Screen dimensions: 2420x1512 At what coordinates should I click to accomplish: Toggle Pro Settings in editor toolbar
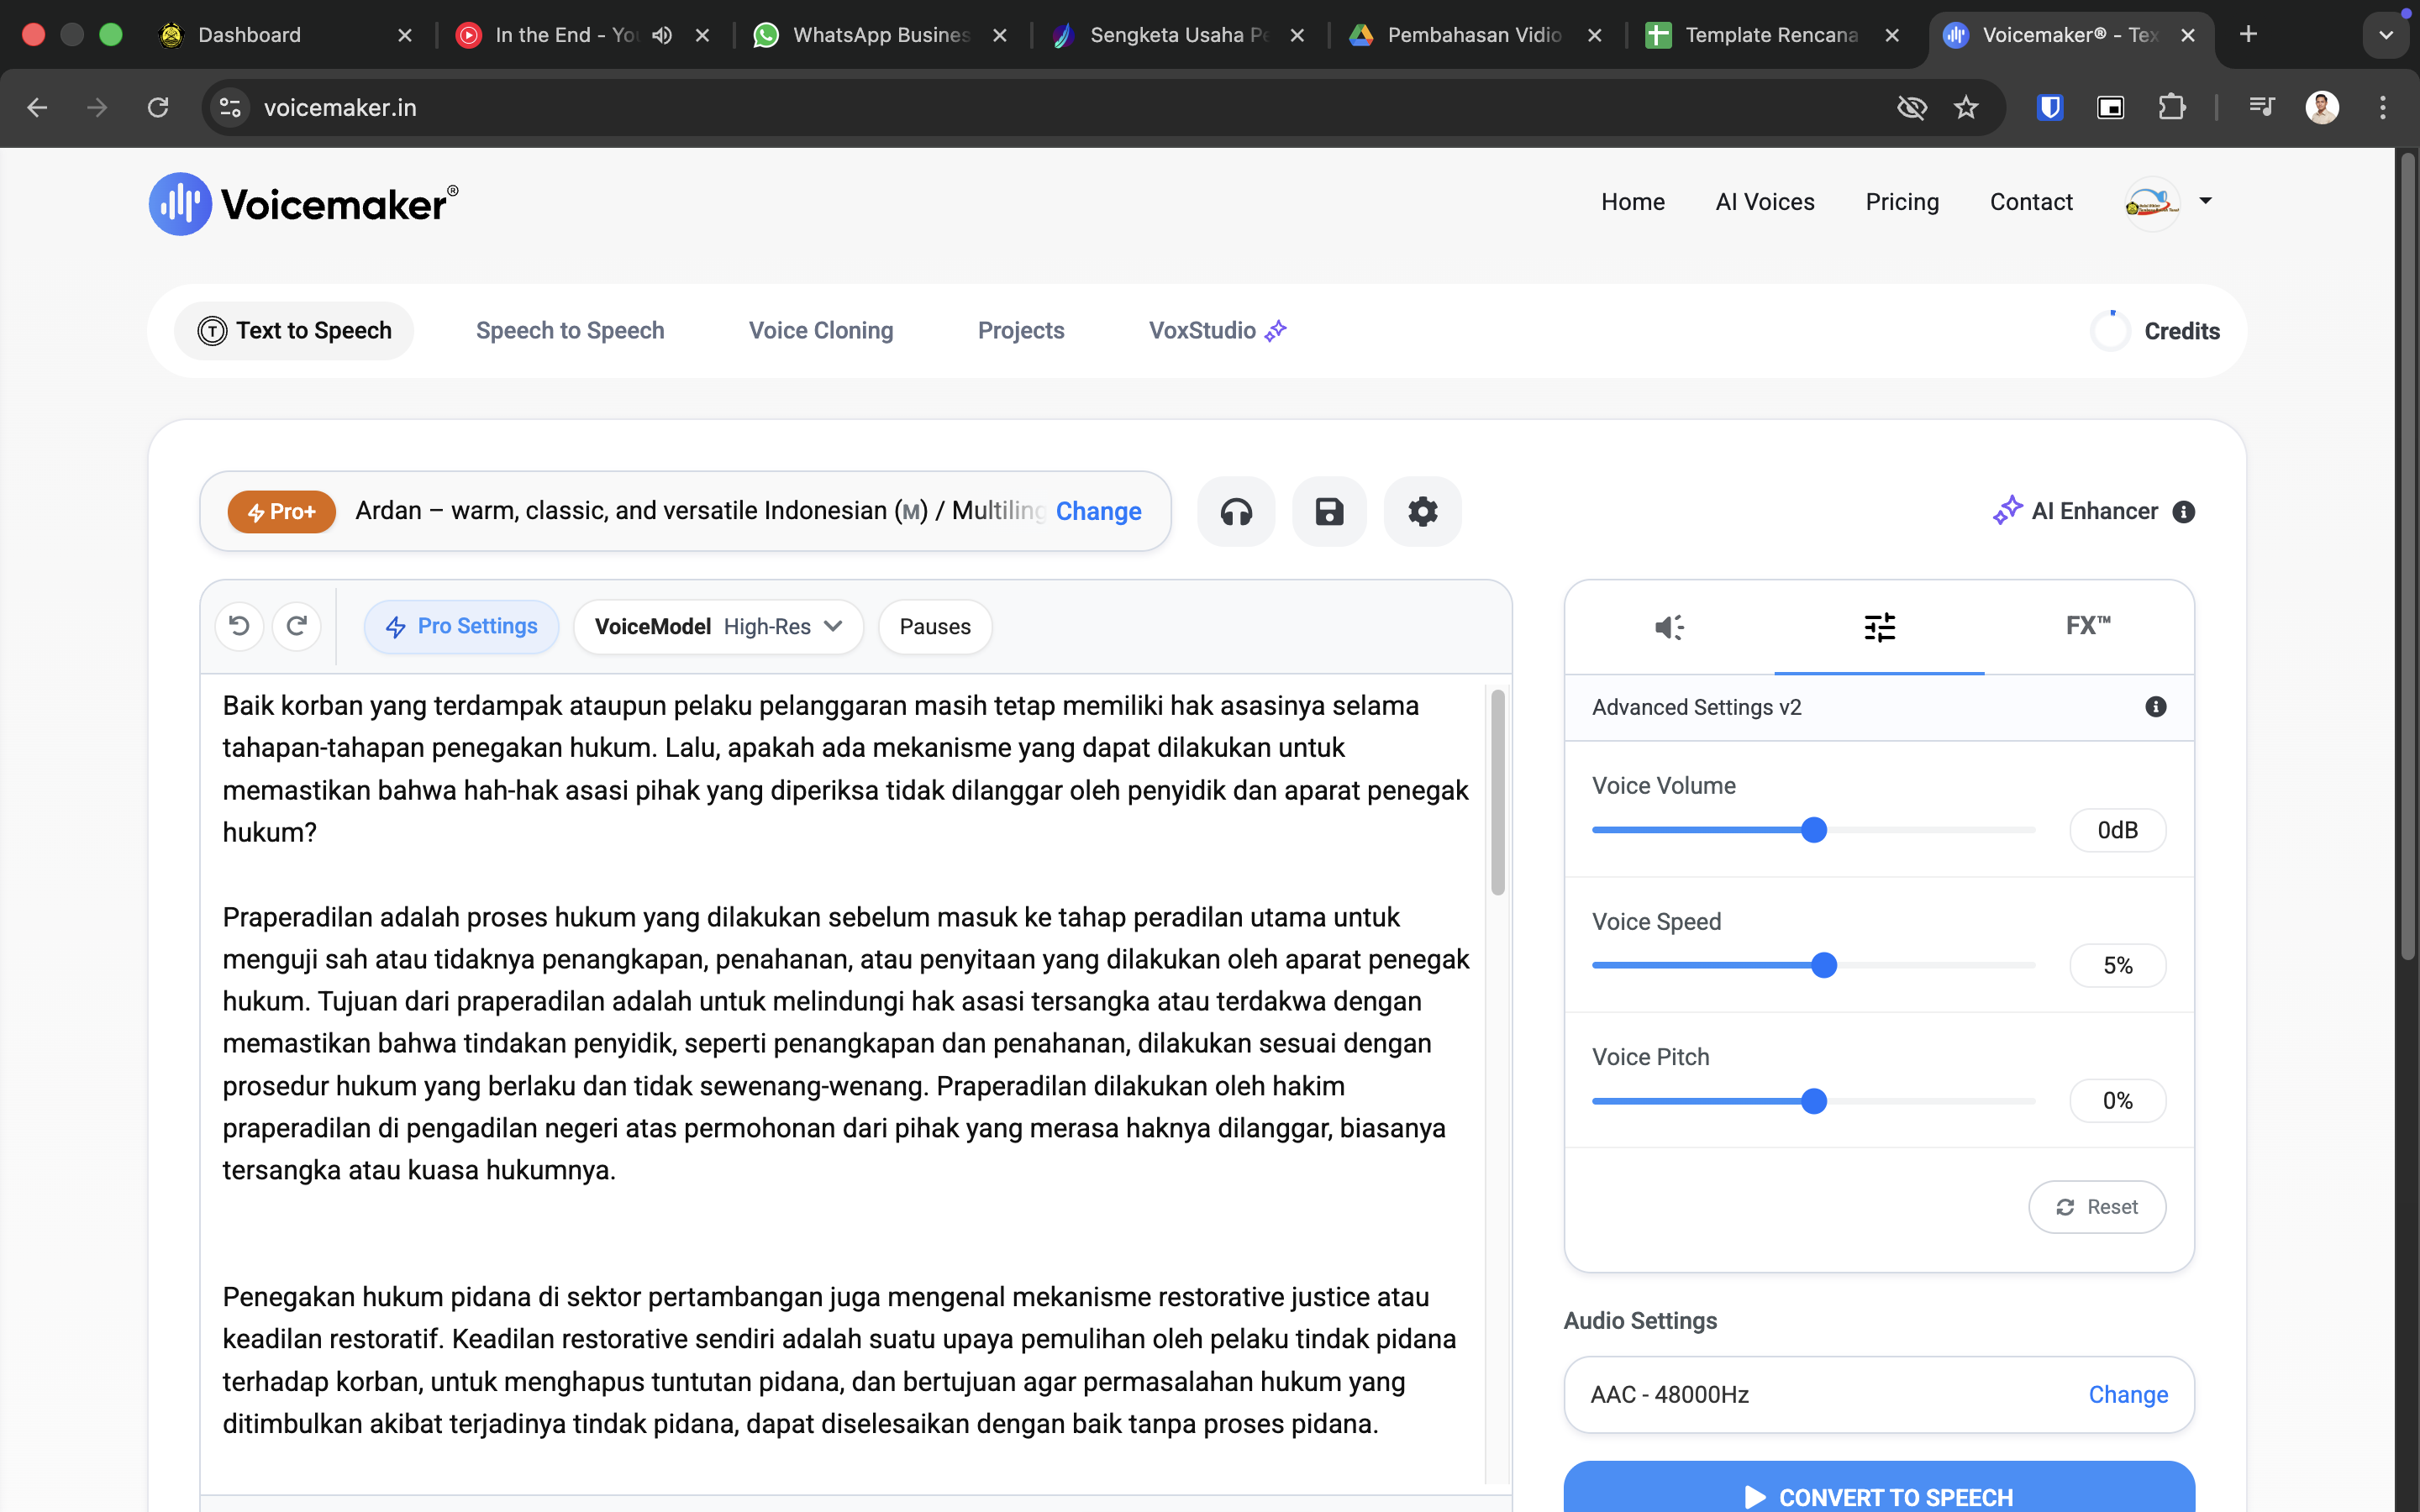462,626
